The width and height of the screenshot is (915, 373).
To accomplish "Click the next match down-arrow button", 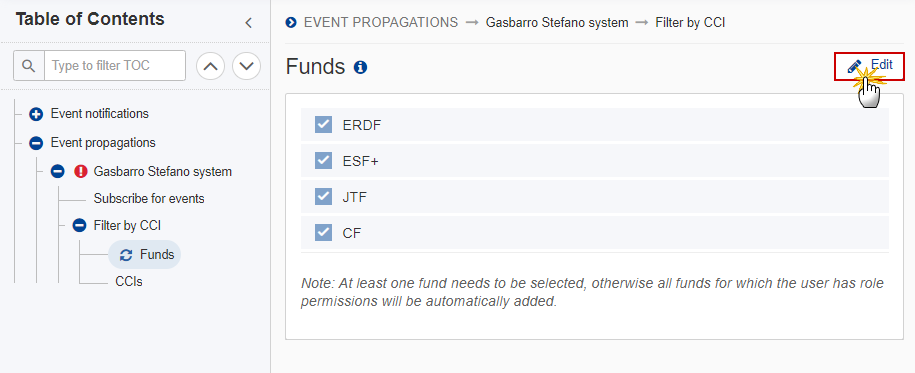I will 246,66.
